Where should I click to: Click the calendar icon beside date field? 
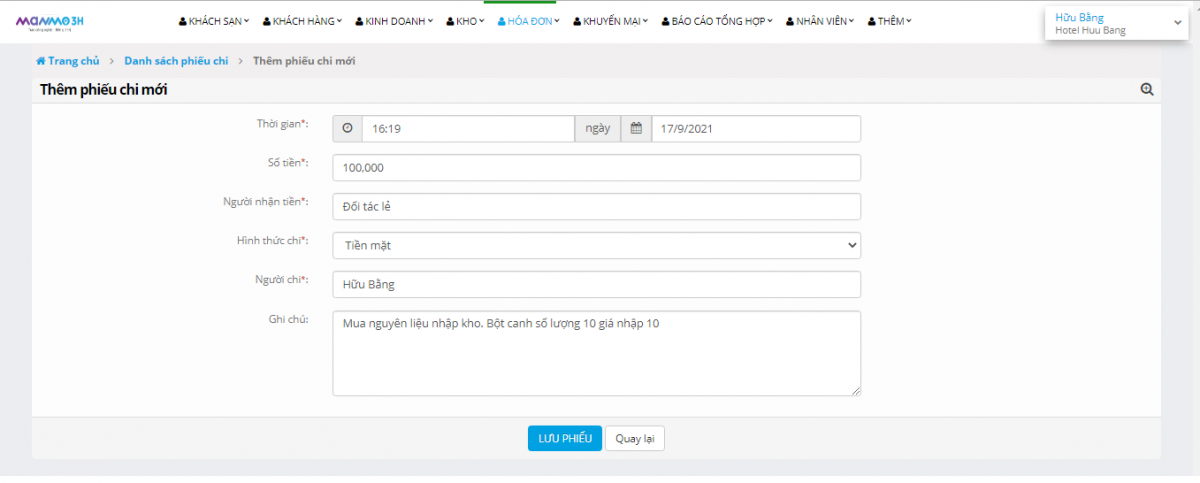635,129
